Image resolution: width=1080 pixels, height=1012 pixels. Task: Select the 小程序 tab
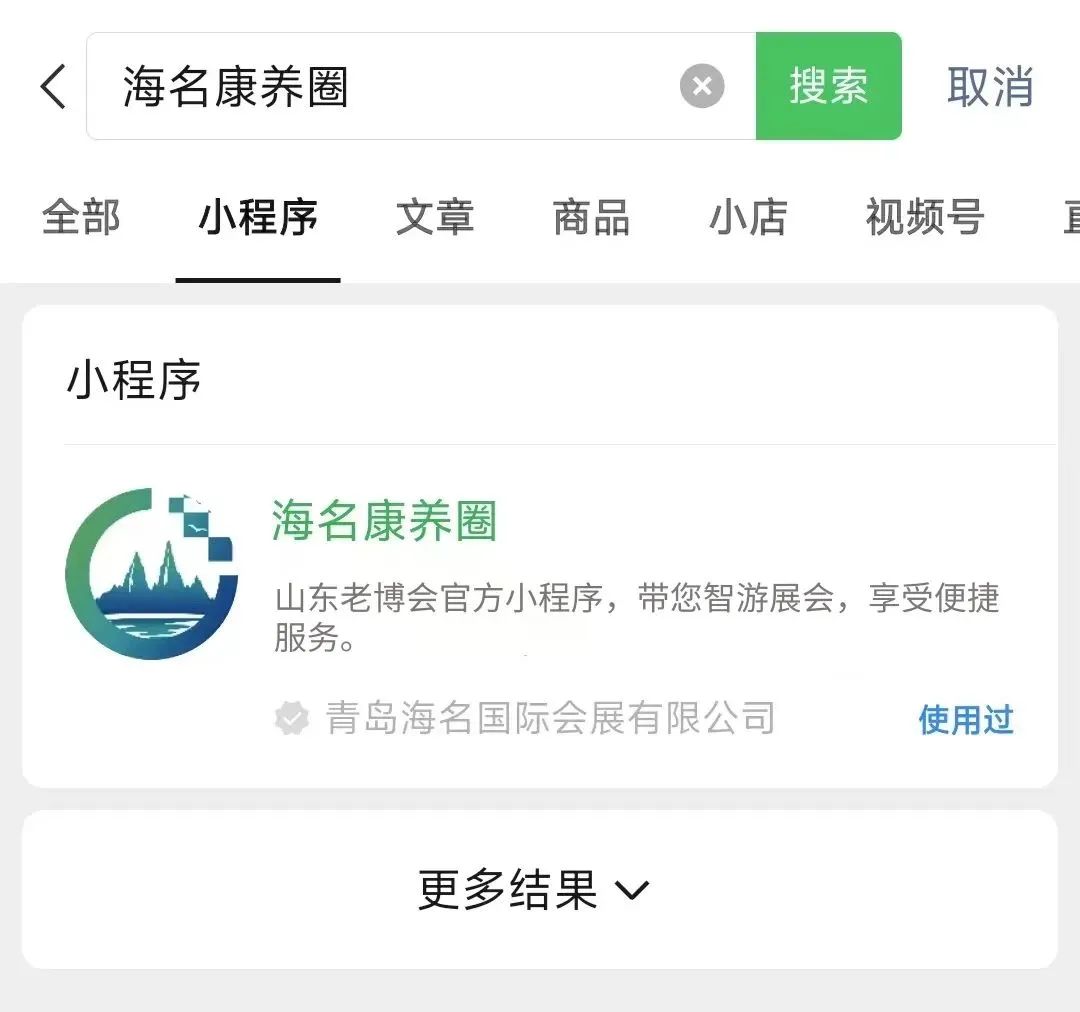258,217
